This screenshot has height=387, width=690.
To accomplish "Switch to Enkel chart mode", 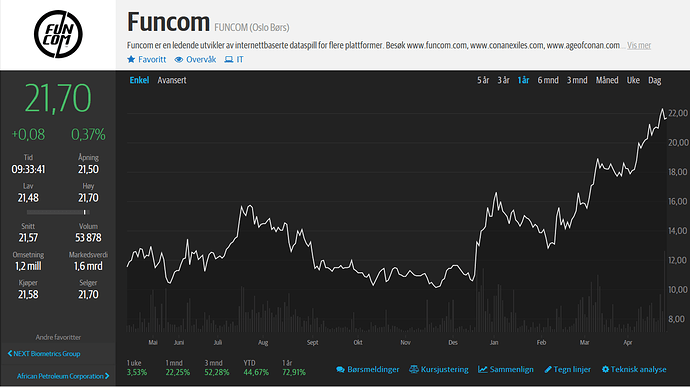I will (x=139, y=80).
